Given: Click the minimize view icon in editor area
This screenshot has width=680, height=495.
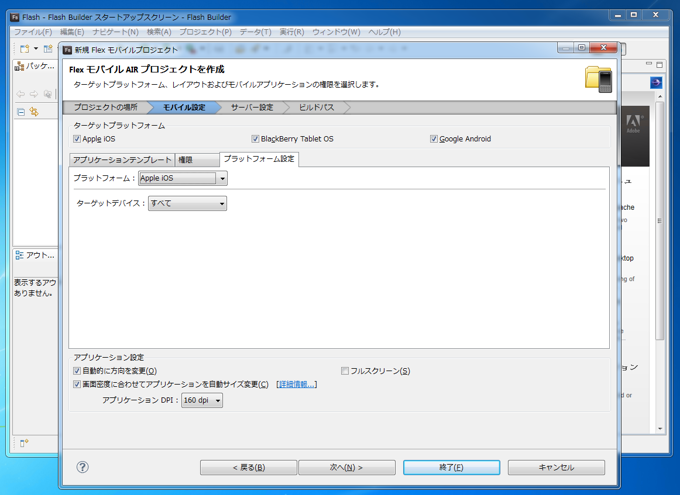Looking at the screenshot, I should [649, 65].
